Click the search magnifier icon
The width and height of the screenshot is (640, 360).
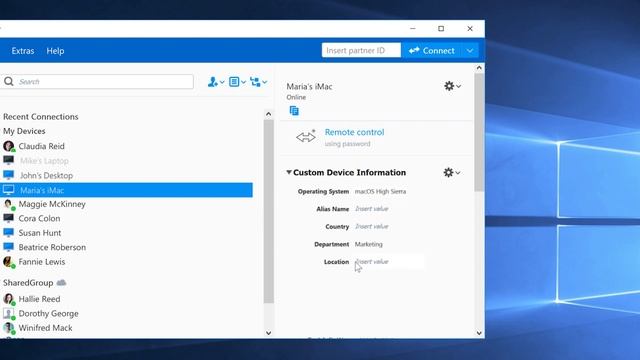[9, 82]
